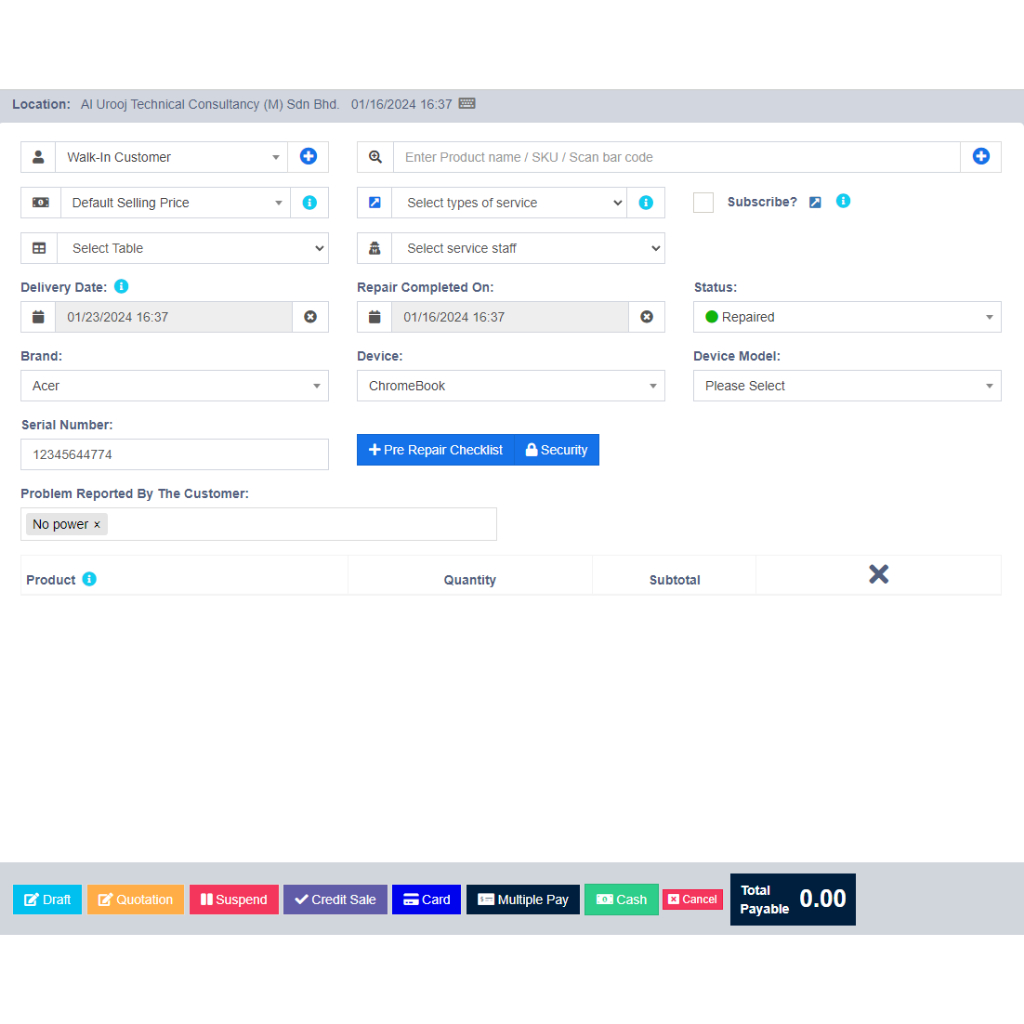
Task: Click info icon beside Default Selling Price
Action: [x=309, y=203]
